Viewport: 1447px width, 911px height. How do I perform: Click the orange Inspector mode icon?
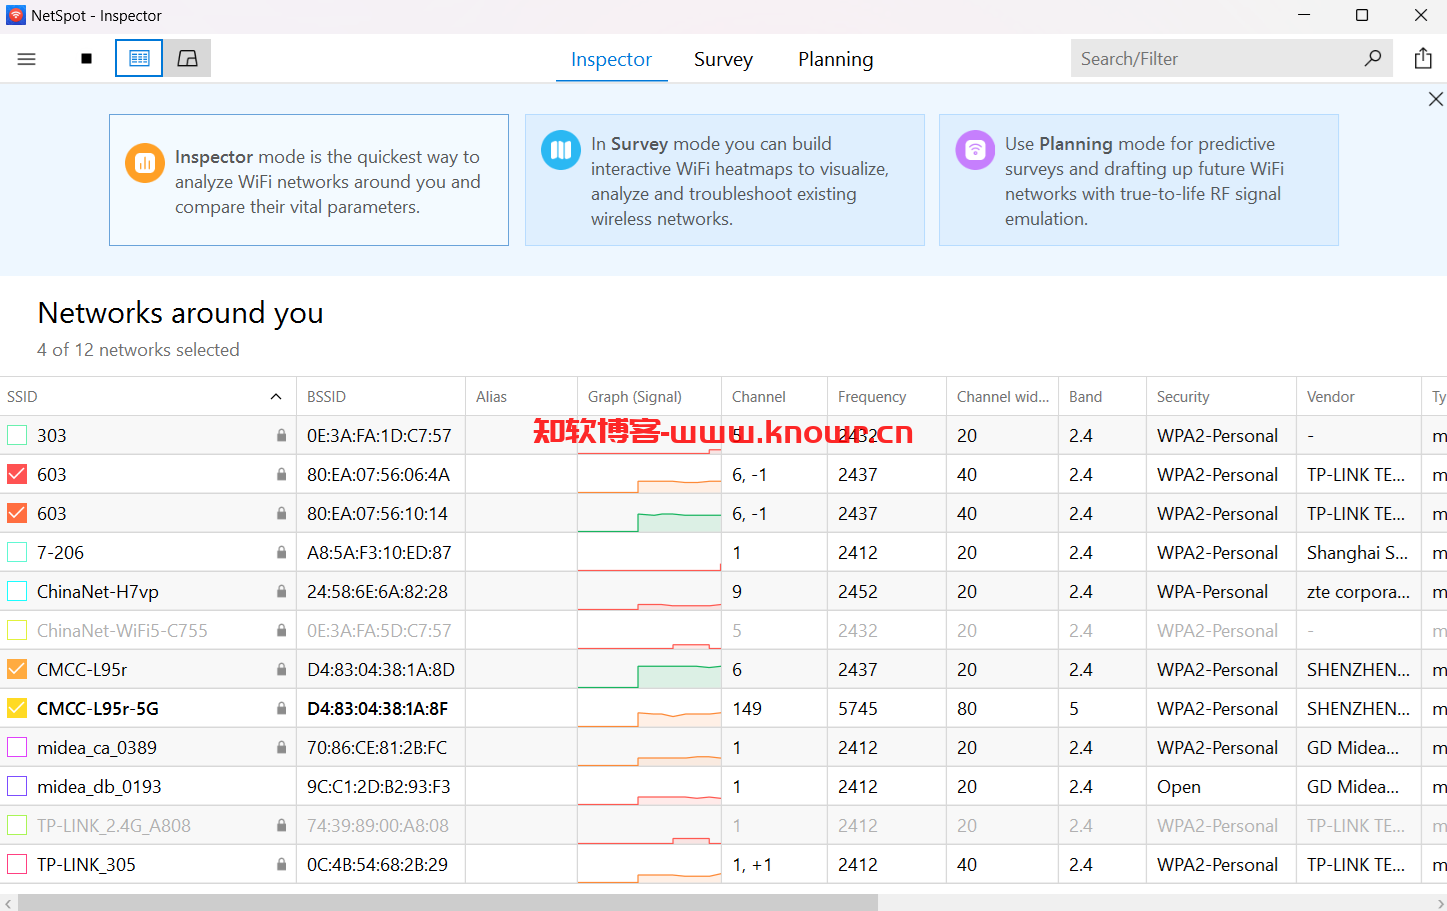145,164
